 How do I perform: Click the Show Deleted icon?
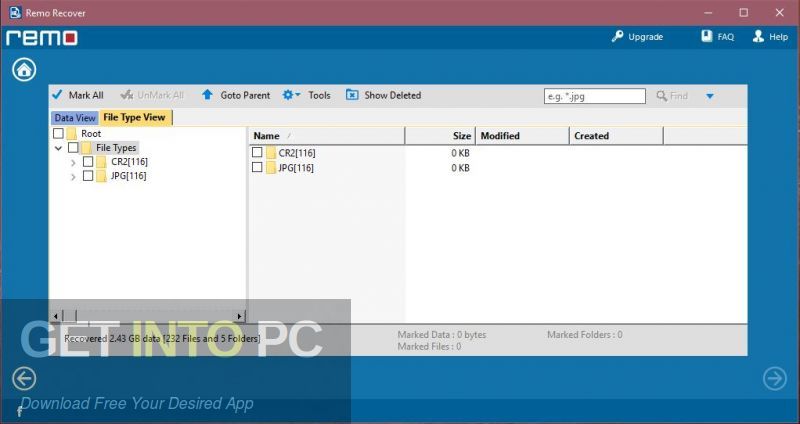(352, 95)
